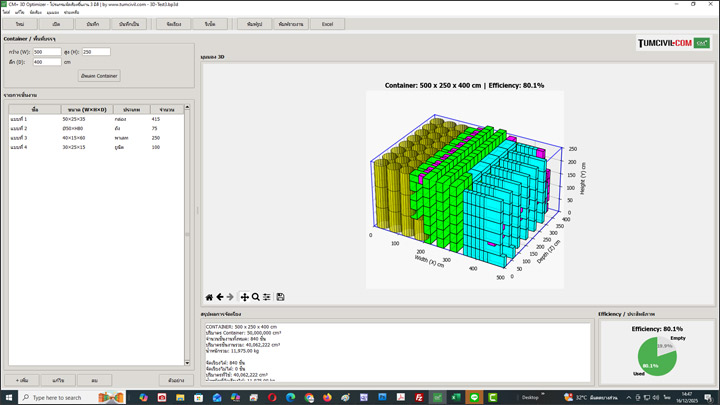
Task: Click the container width (W) input field
Action: tap(47, 52)
